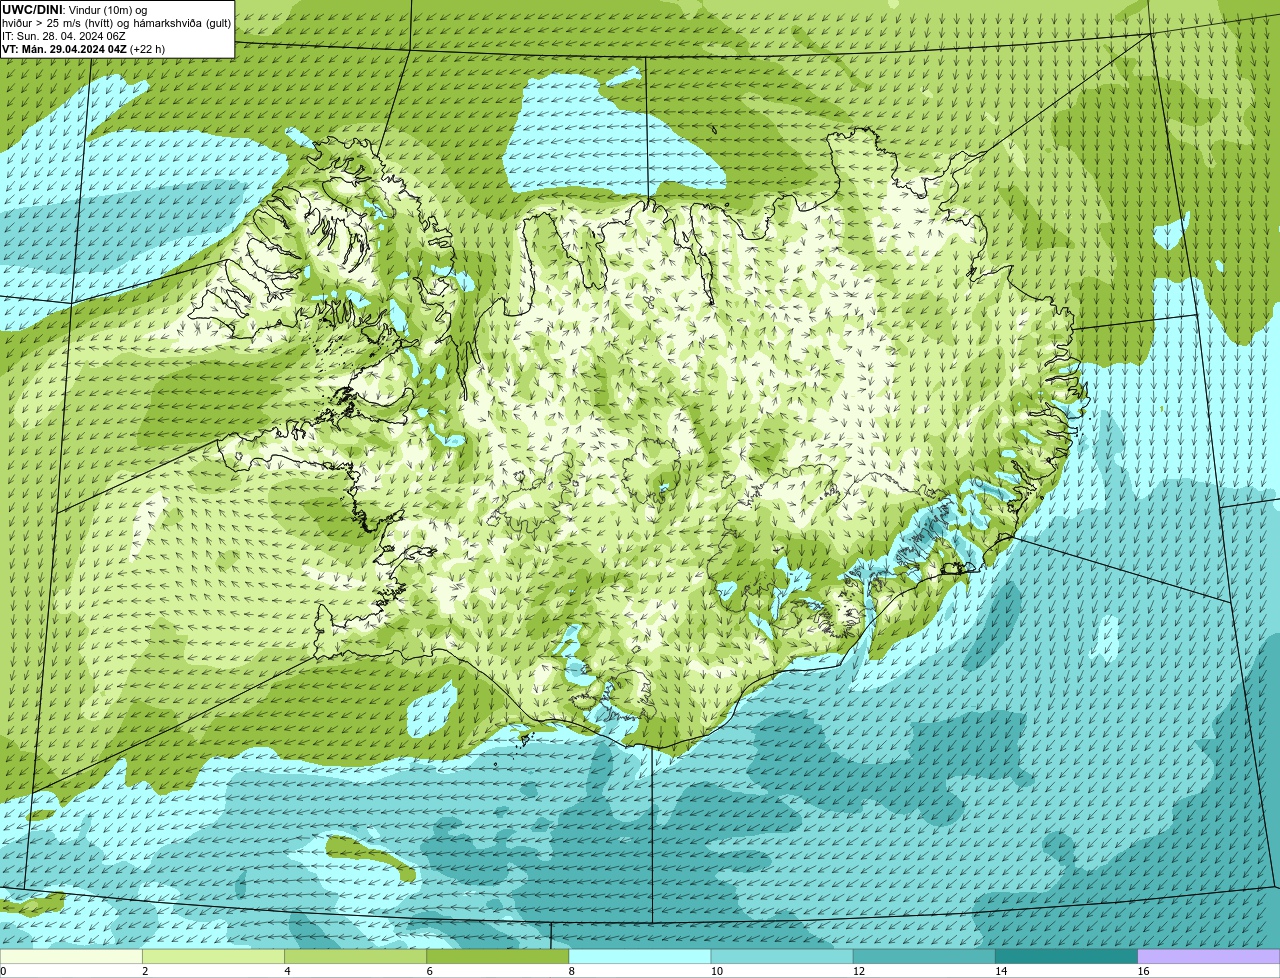
Task: Choose the olive green 6–8 legend swatch
Action: (x=497, y=956)
